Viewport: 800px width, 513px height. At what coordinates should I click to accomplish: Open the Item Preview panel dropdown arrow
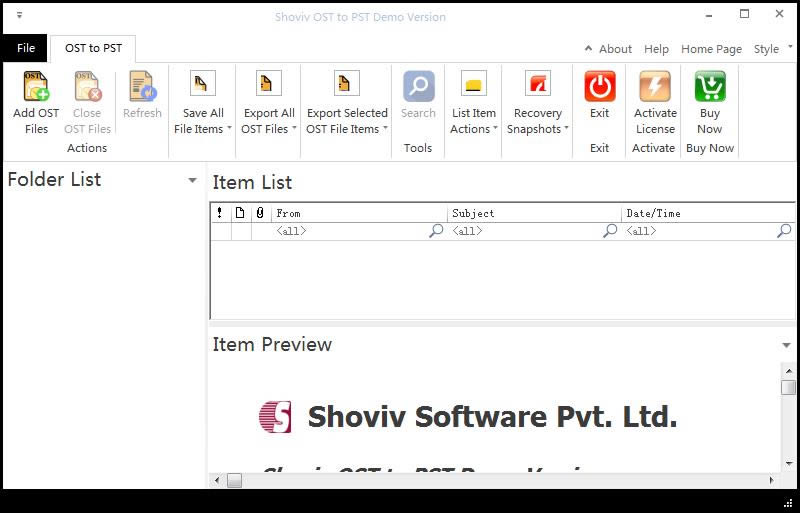[x=786, y=346]
